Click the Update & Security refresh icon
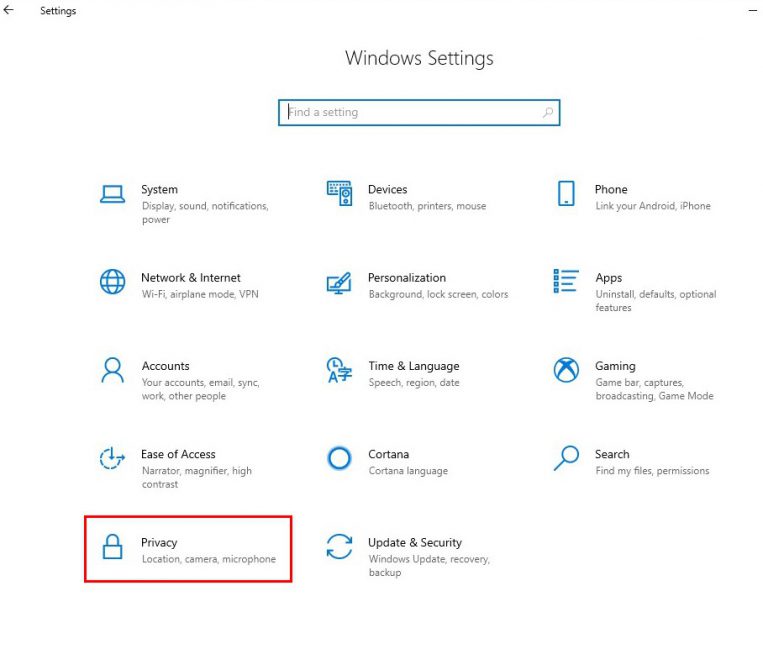Viewport: 763px width, 660px height. tap(339, 546)
